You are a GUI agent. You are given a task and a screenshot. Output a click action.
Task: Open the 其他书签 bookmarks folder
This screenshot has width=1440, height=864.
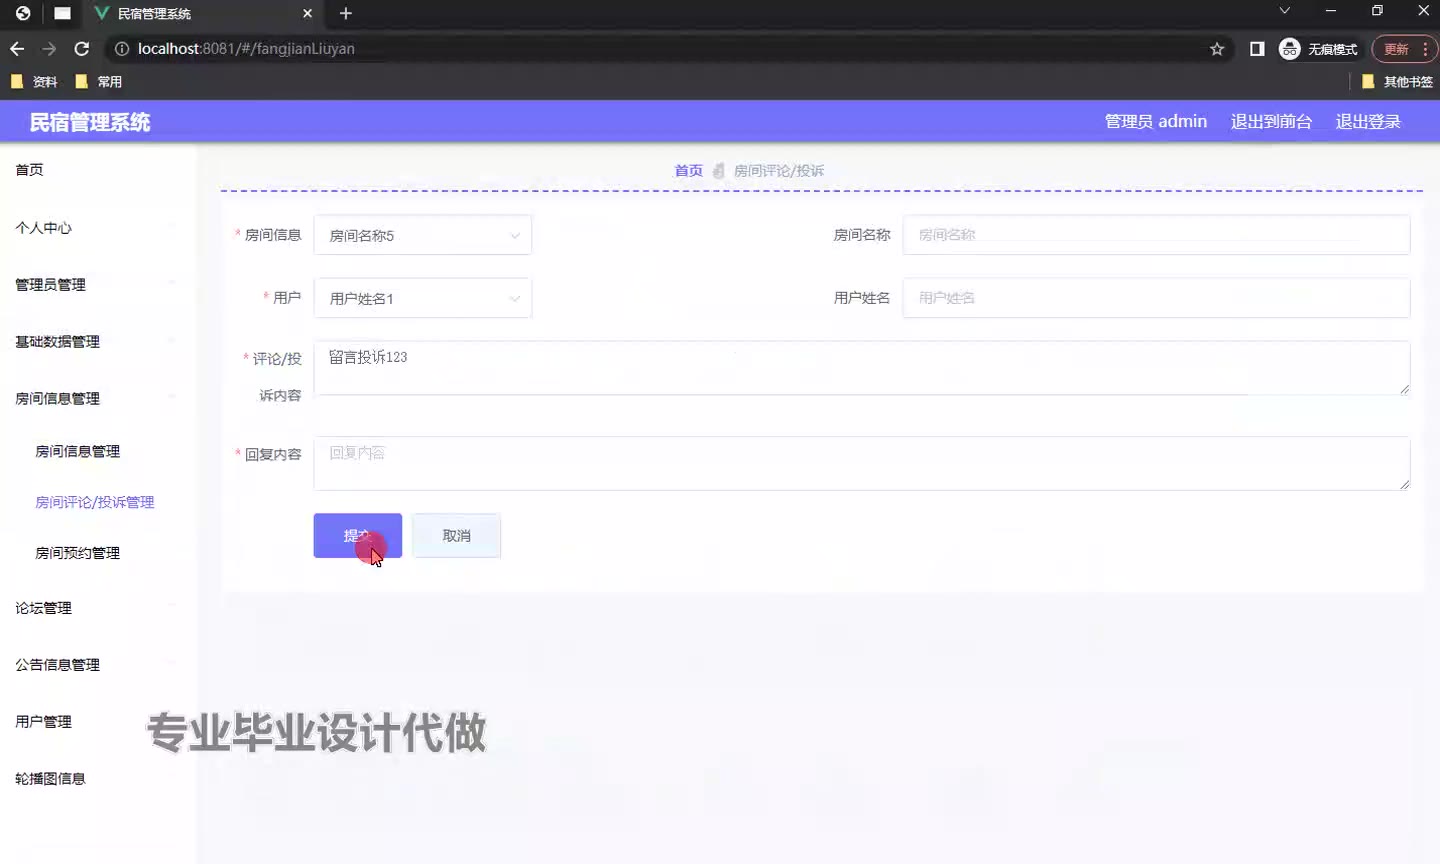point(1397,82)
